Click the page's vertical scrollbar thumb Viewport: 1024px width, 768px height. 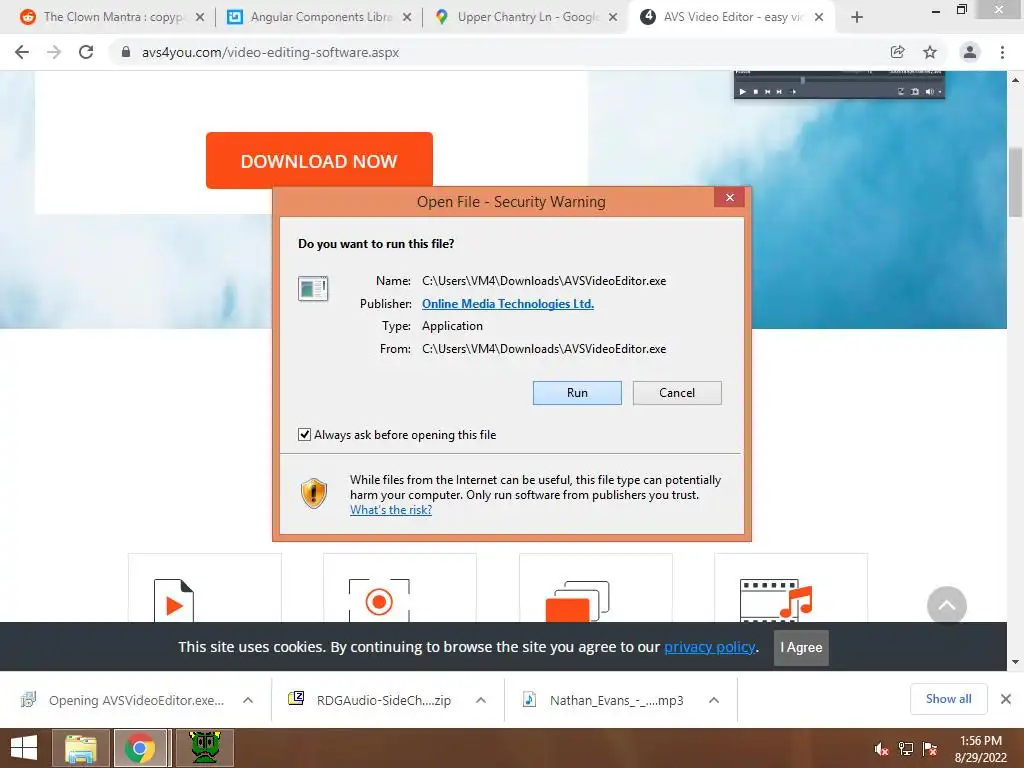1015,182
